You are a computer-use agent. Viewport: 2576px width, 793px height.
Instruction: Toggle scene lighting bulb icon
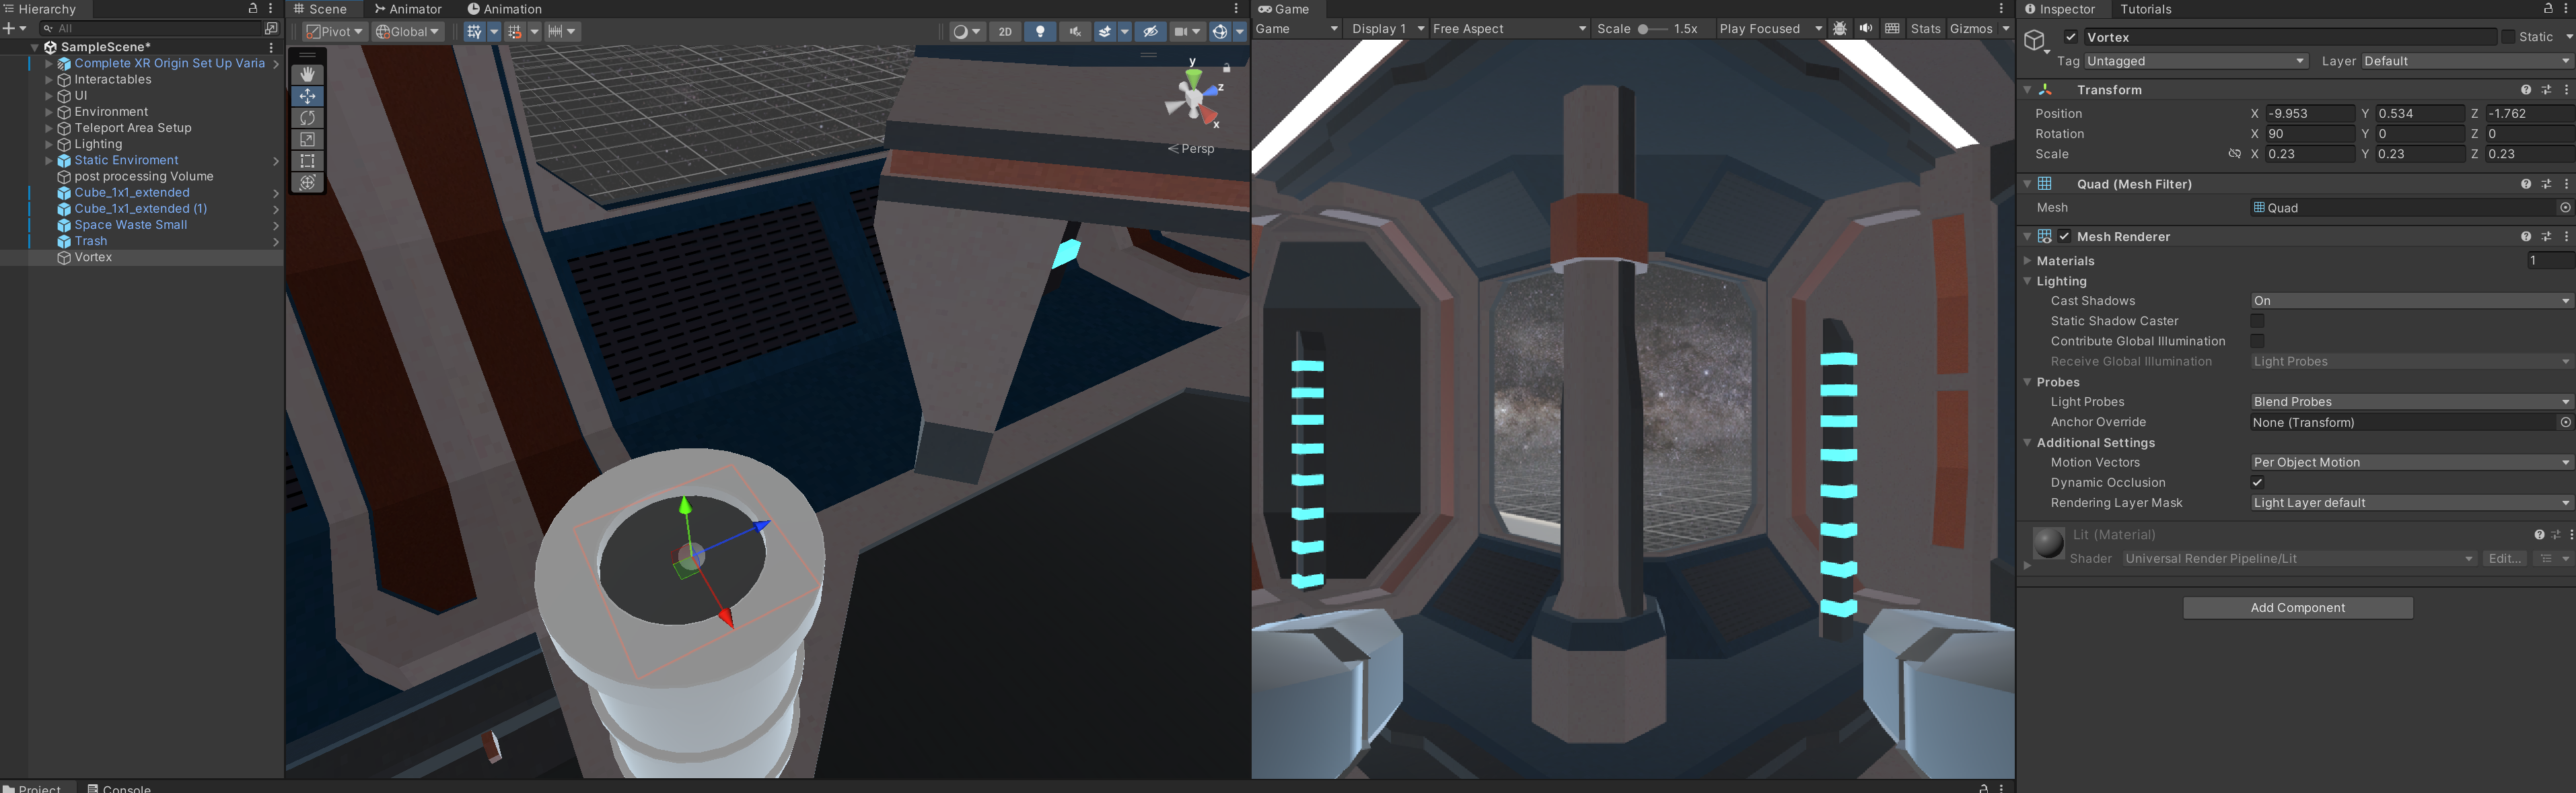click(1040, 31)
